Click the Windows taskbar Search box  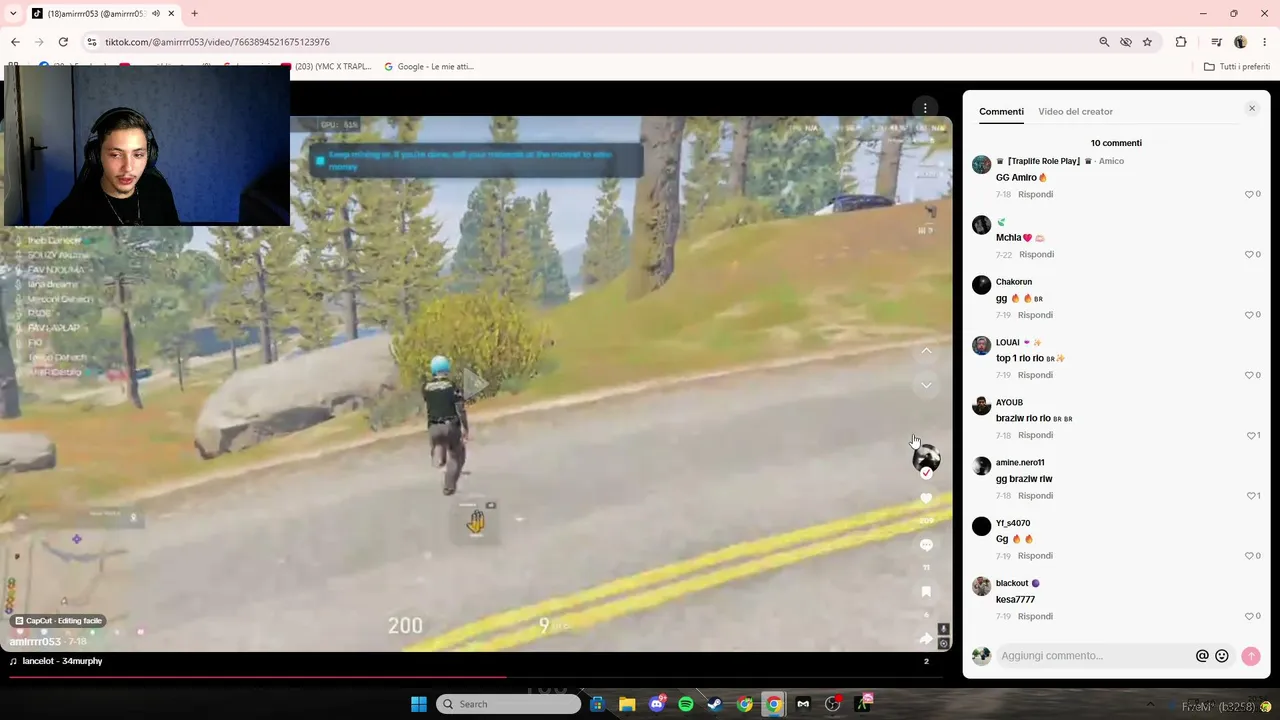coord(510,704)
